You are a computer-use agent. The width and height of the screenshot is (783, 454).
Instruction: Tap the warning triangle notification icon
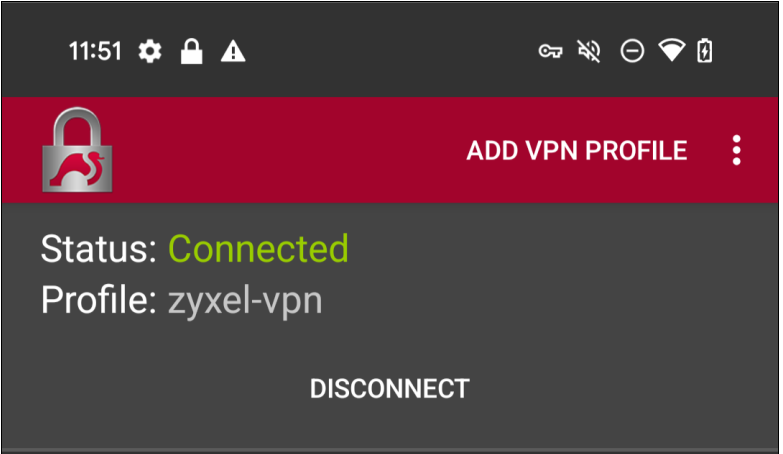(233, 52)
